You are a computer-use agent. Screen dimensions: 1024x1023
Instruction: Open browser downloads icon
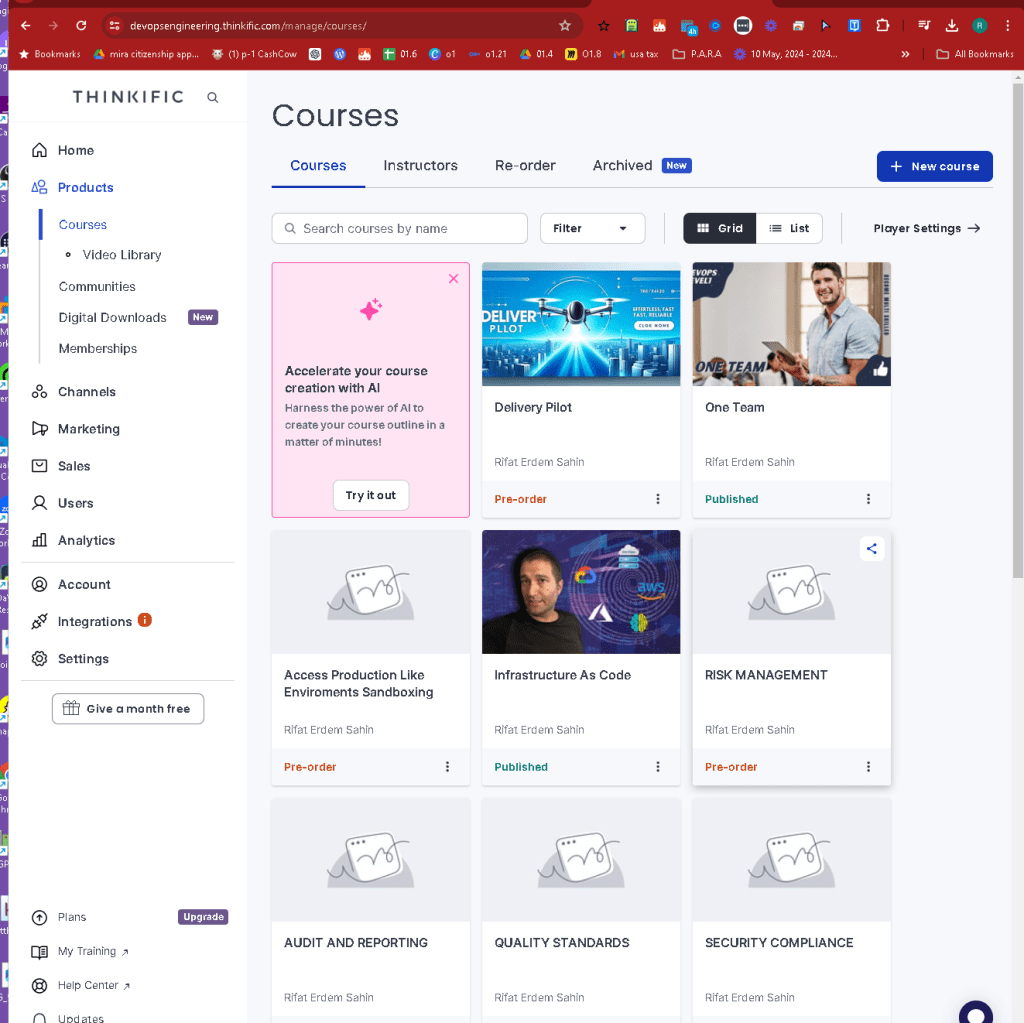(x=952, y=25)
